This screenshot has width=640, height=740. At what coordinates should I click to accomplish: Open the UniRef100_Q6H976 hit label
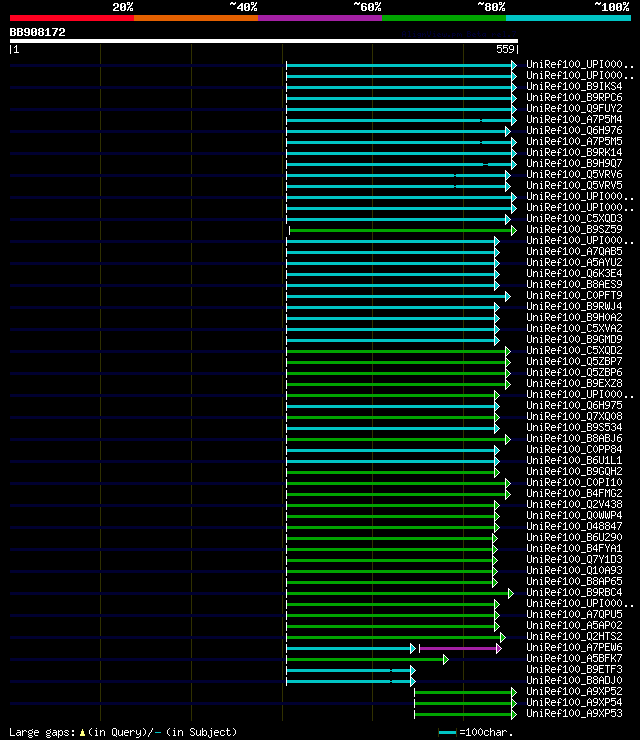574,130
